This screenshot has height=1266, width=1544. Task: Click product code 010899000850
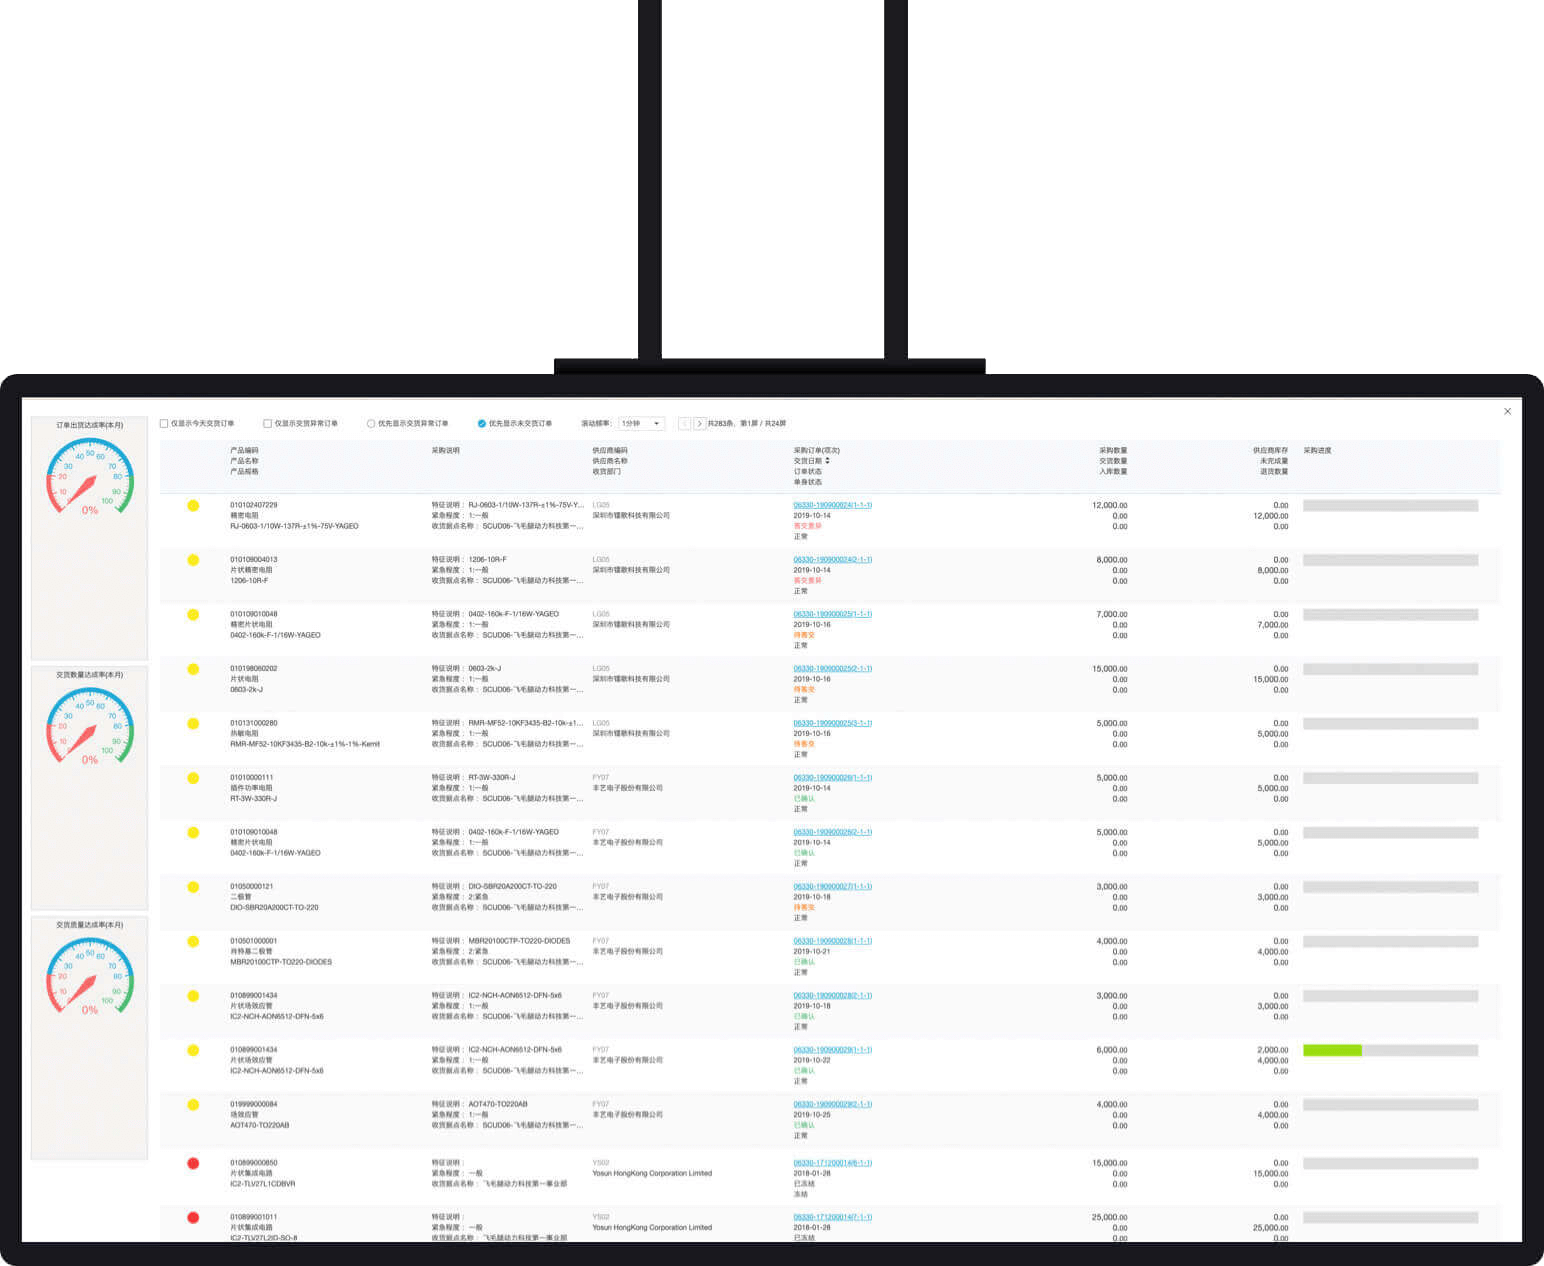(x=254, y=1163)
